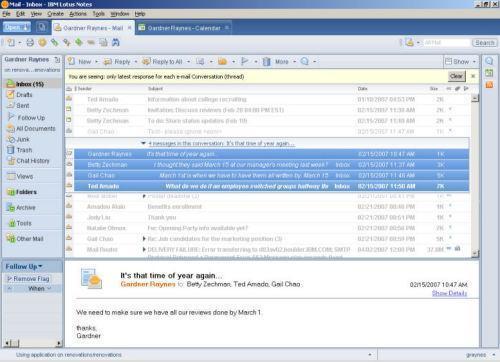Click the follow up flag icon in action bar

click(245, 61)
